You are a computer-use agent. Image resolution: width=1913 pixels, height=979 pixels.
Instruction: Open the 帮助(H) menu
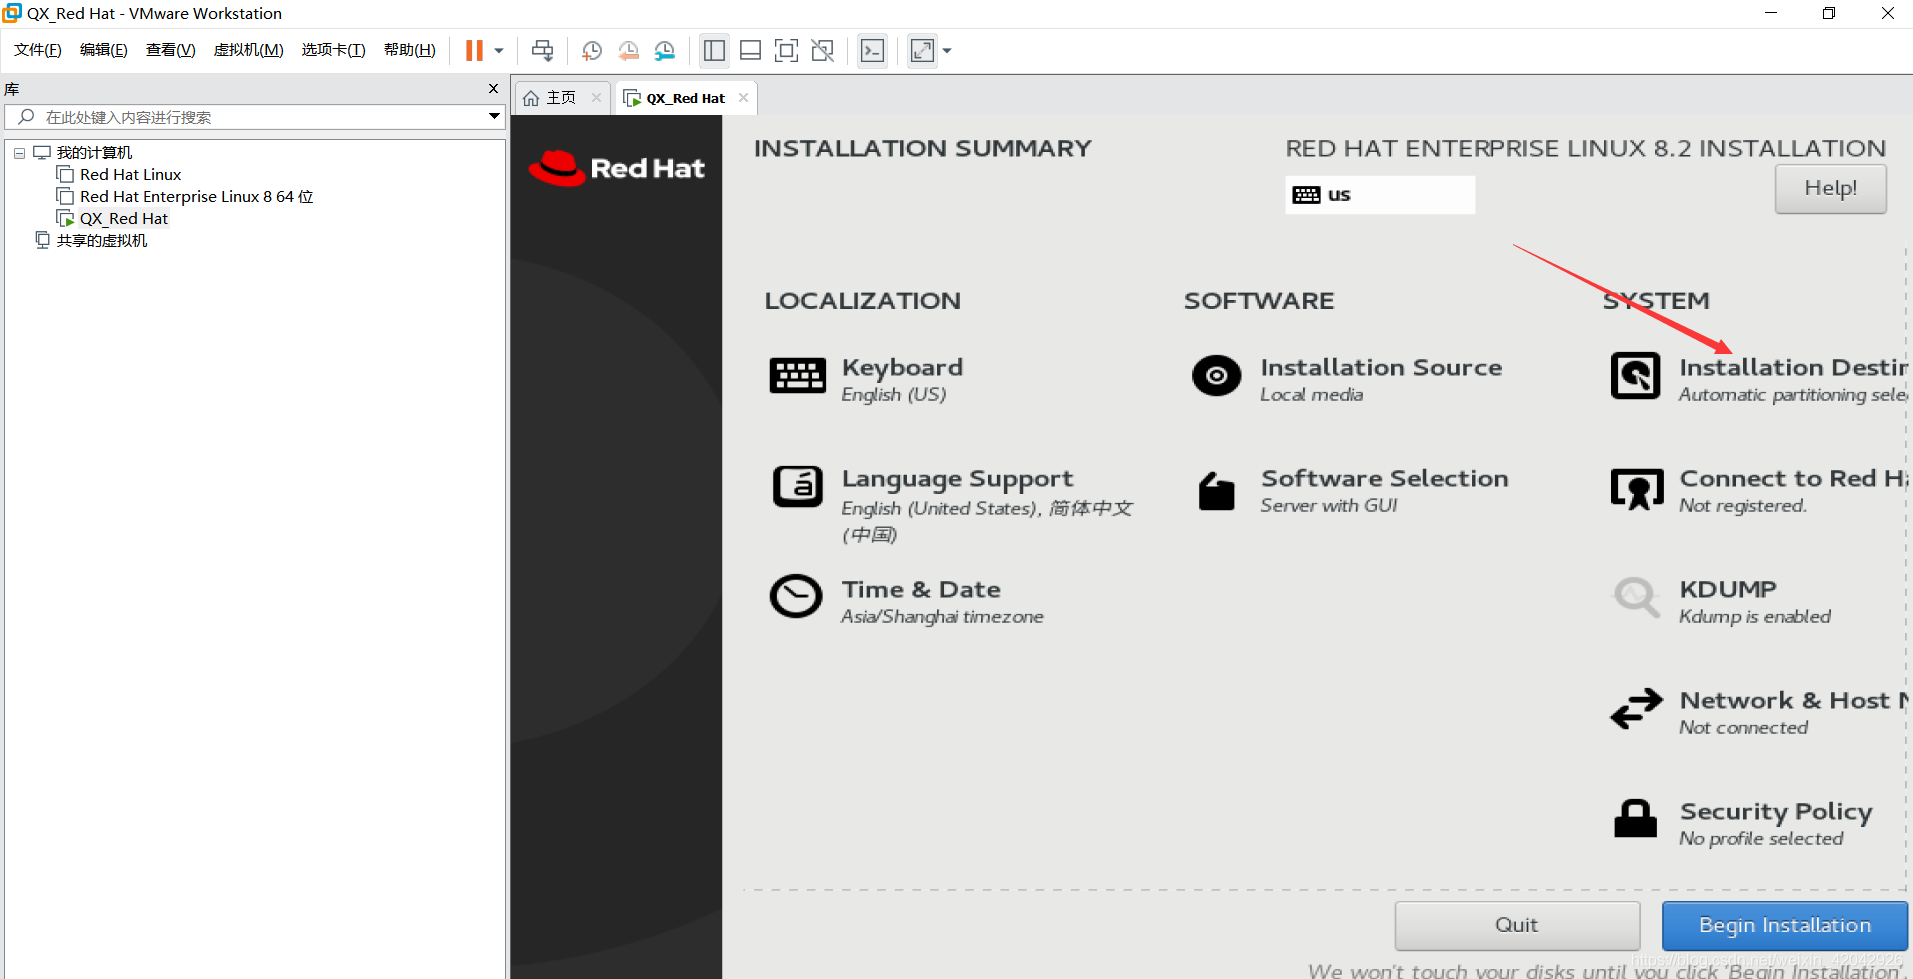[409, 50]
